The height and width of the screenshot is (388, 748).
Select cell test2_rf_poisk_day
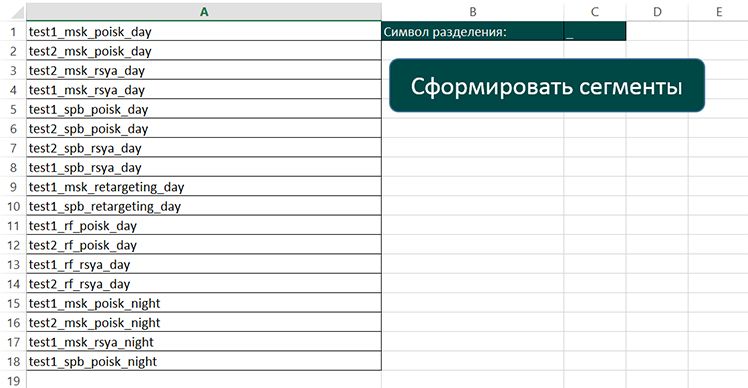204,245
